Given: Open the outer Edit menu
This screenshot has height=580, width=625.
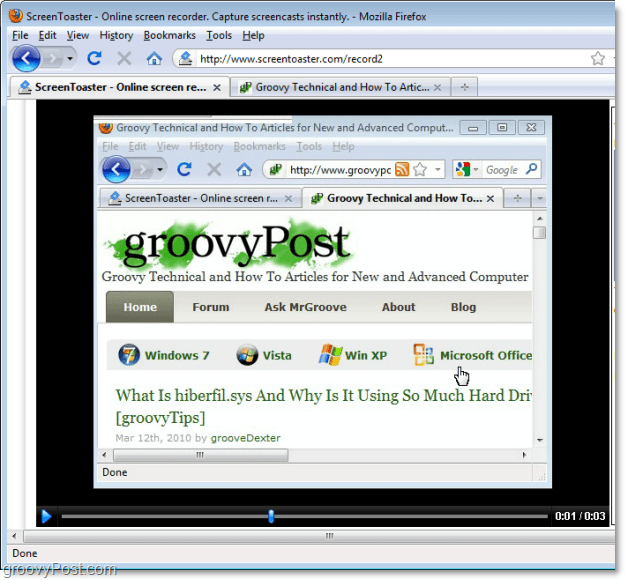Looking at the screenshot, I should tap(47, 35).
